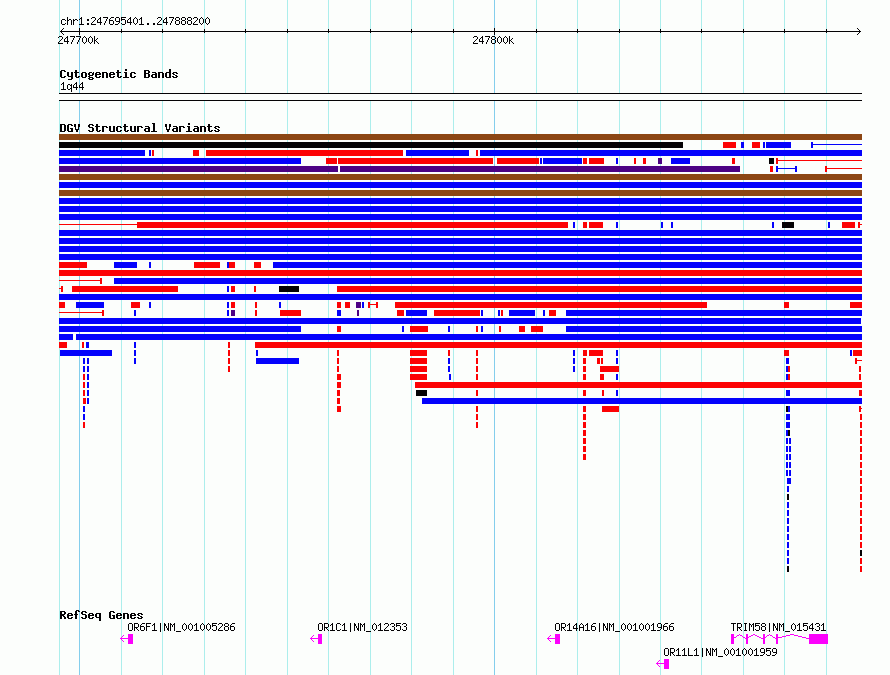The width and height of the screenshot is (890, 675).
Task: Open OR11L1|NM_001001959 gene label
Action: (720, 652)
